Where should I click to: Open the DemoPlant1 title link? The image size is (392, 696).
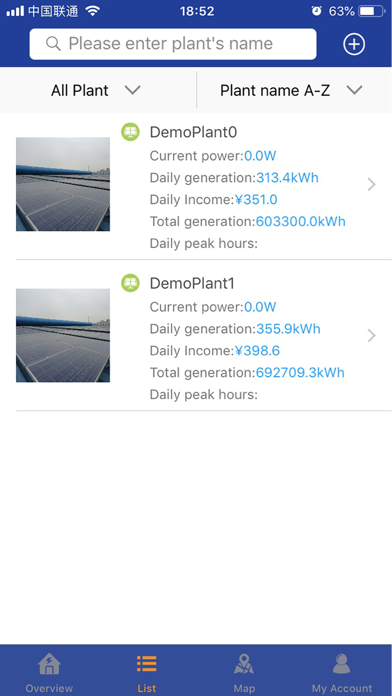point(192,283)
